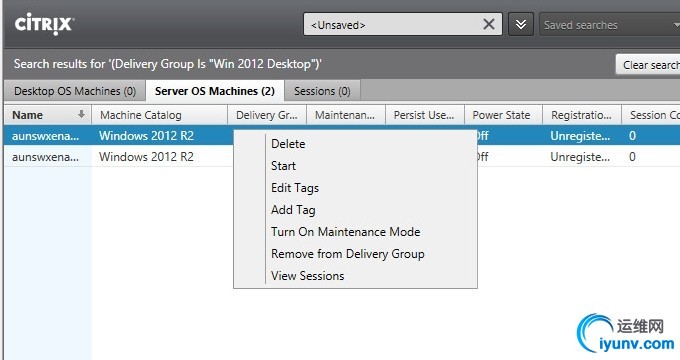Click Windows 2012 R2 in the second row
This screenshot has height=360, width=680.
[146, 157]
